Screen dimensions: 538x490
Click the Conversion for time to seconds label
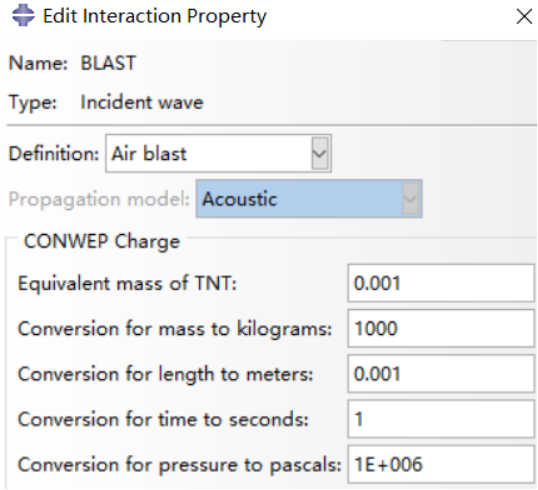(163, 419)
